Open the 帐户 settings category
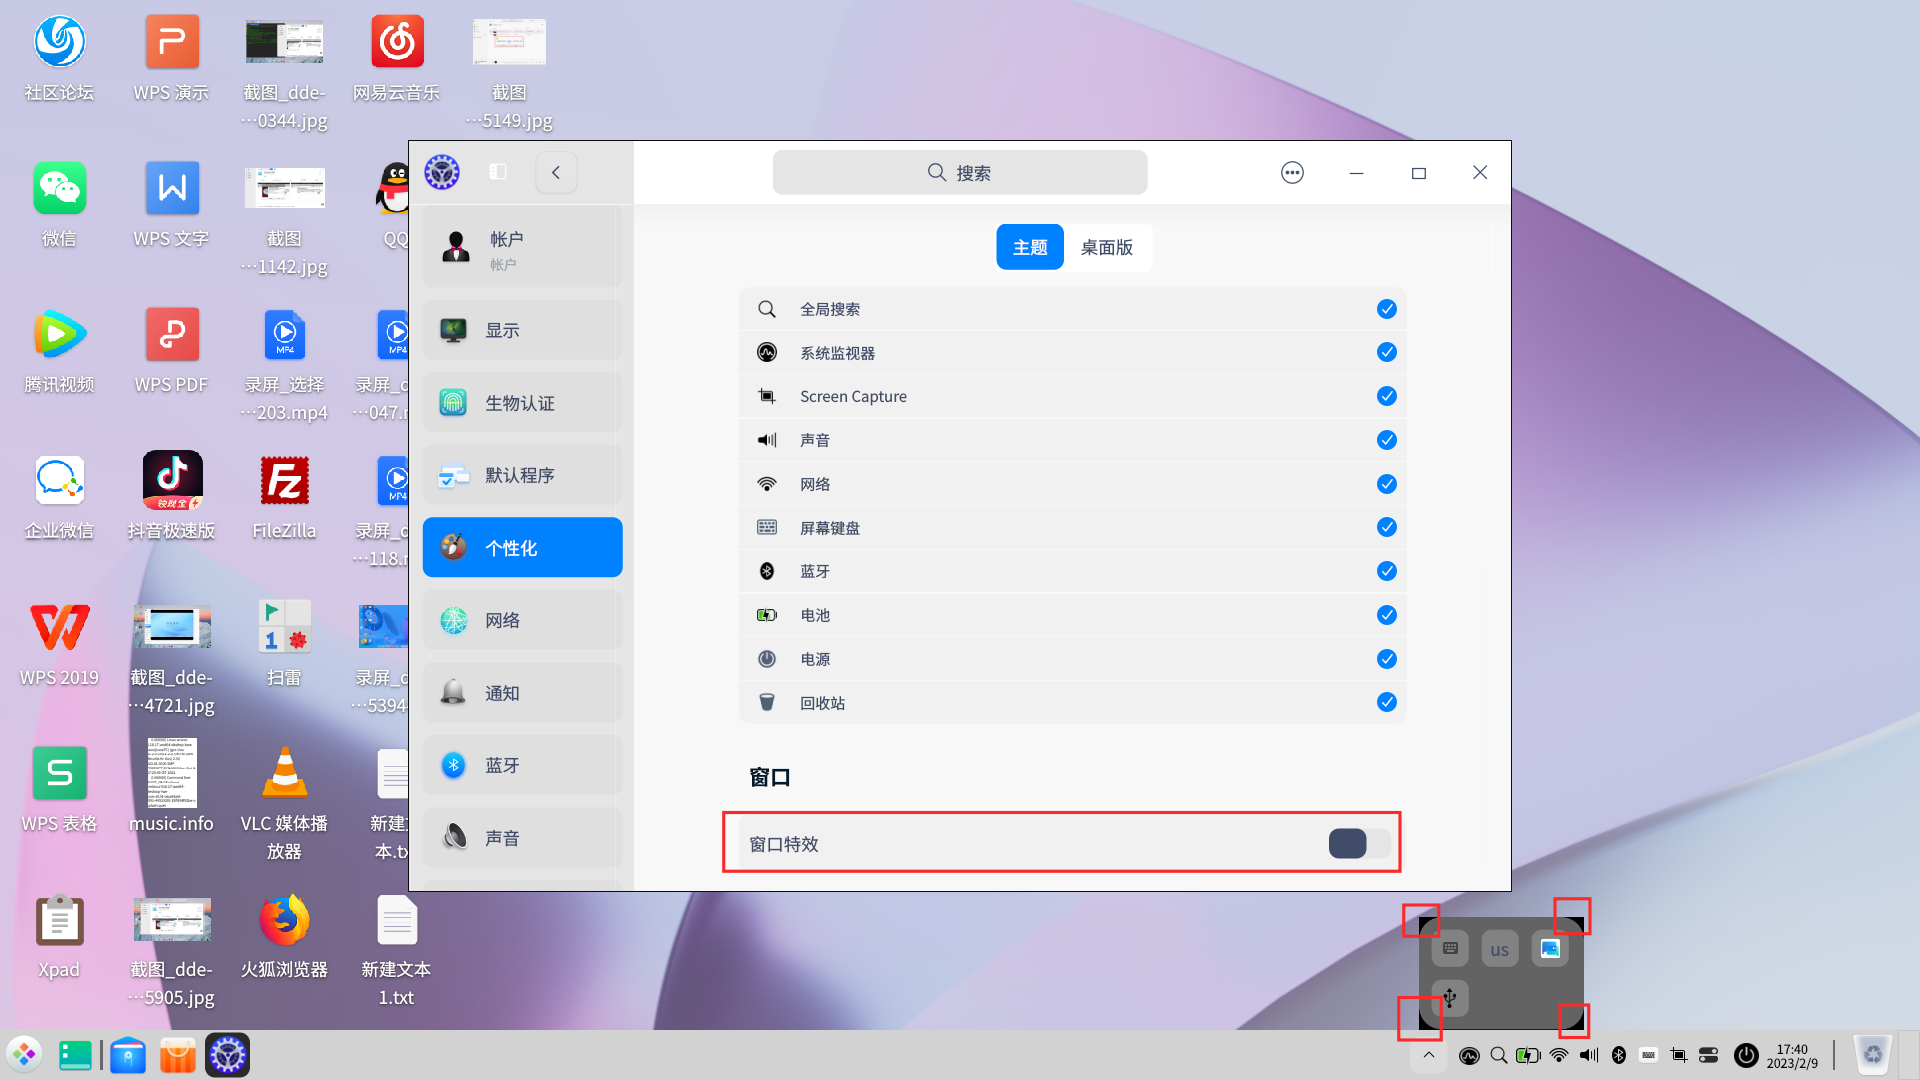1920x1080 pixels. coord(522,247)
